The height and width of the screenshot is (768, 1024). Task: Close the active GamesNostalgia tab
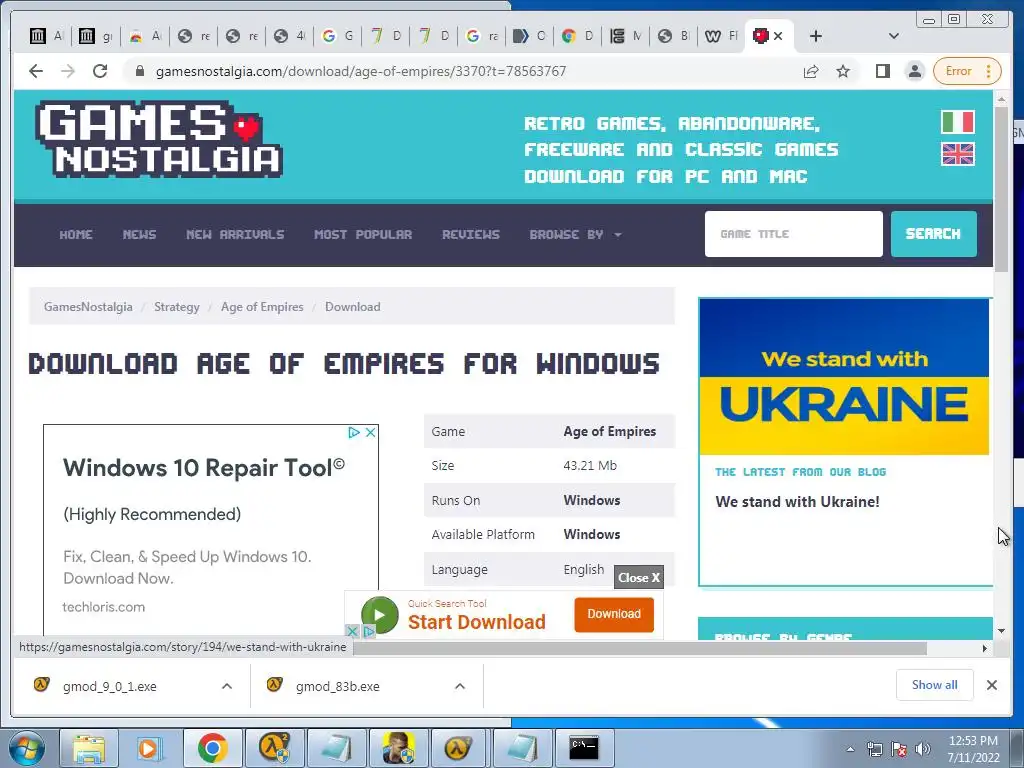(x=778, y=36)
